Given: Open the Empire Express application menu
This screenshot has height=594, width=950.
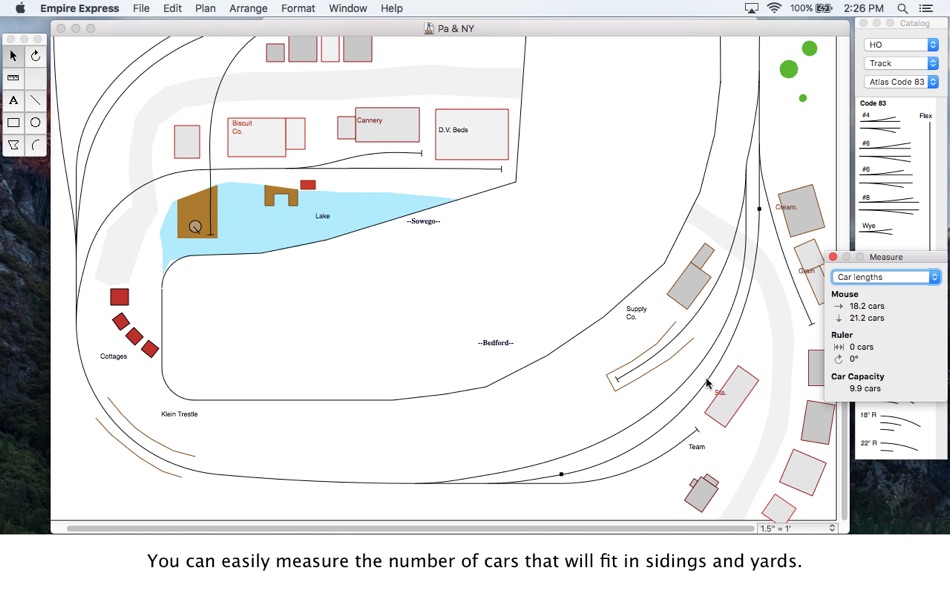Looking at the screenshot, I should click(x=79, y=8).
